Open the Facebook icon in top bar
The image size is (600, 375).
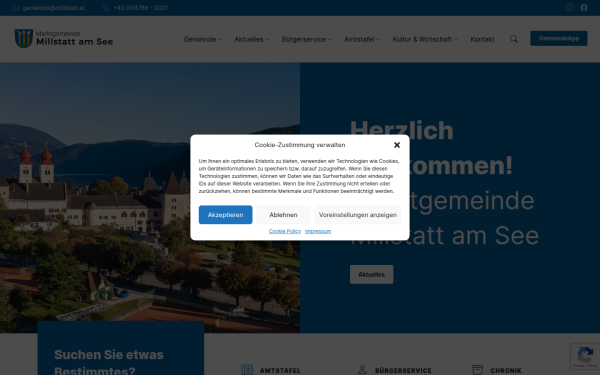(584, 8)
